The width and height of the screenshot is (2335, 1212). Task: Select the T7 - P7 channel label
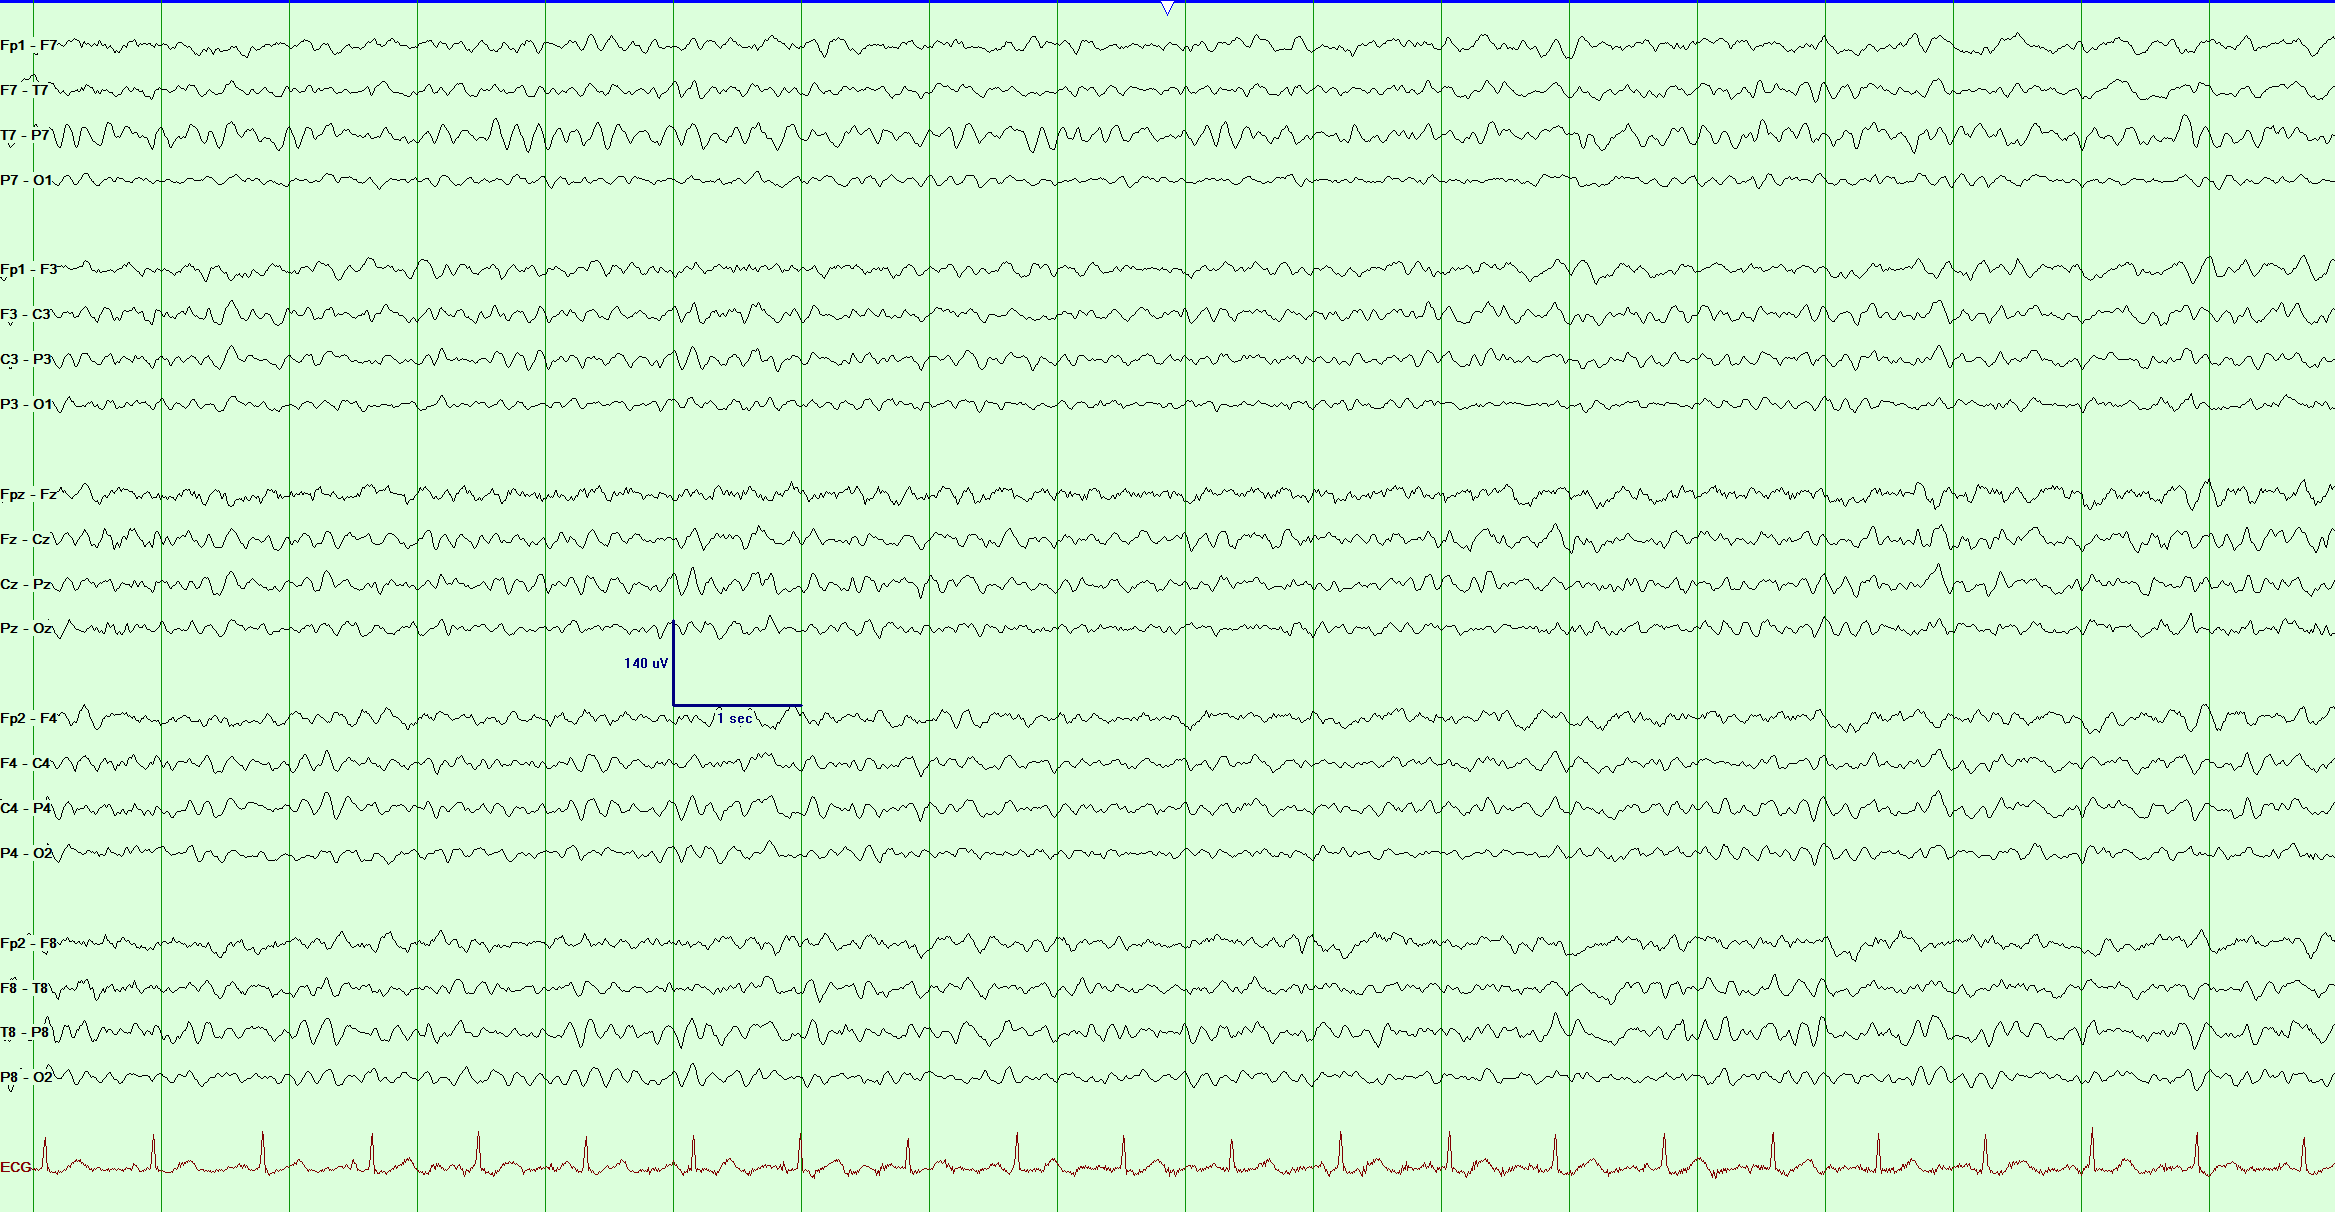click(x=25, y=136)
